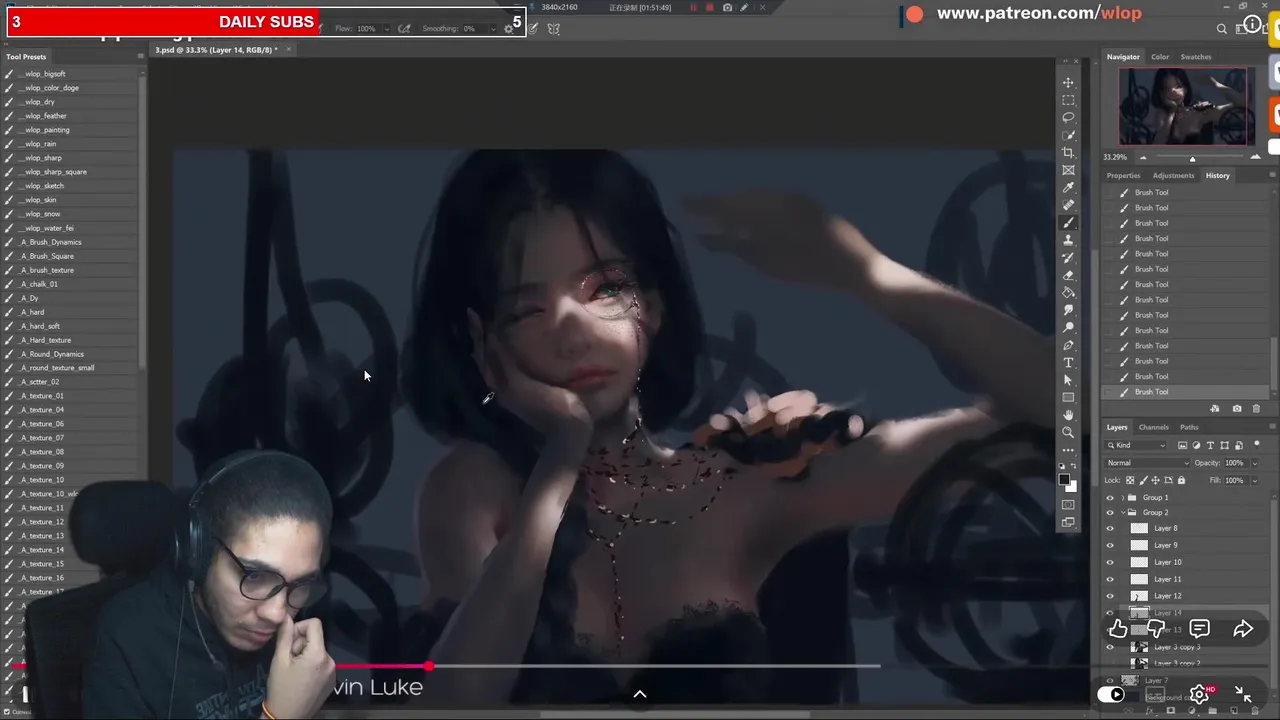The height and width of the screenshot is (720, 1280).
Task: Collapse Group 2 folder in Layers
Action: click(1122, 513)
